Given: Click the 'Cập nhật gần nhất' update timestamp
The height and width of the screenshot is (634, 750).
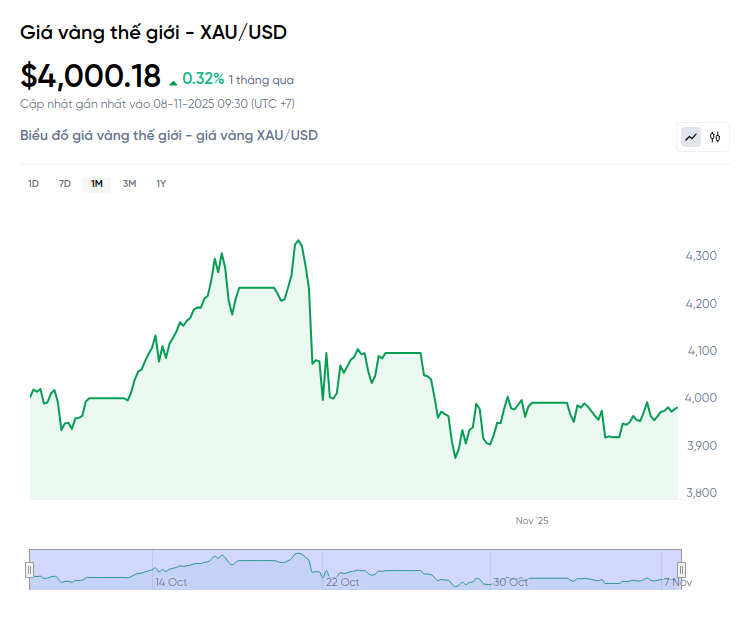Looking at the screenshot, I should 157,103.
